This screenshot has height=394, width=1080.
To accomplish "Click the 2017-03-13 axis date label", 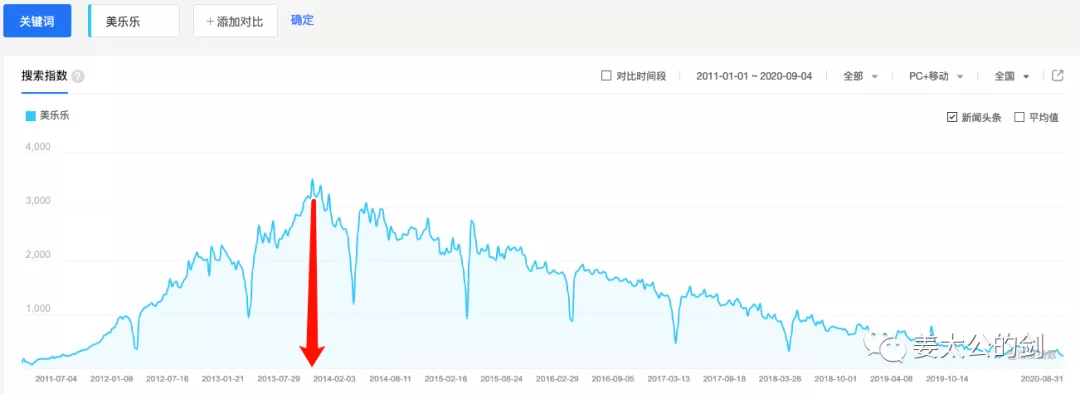I will pos(669,378).
